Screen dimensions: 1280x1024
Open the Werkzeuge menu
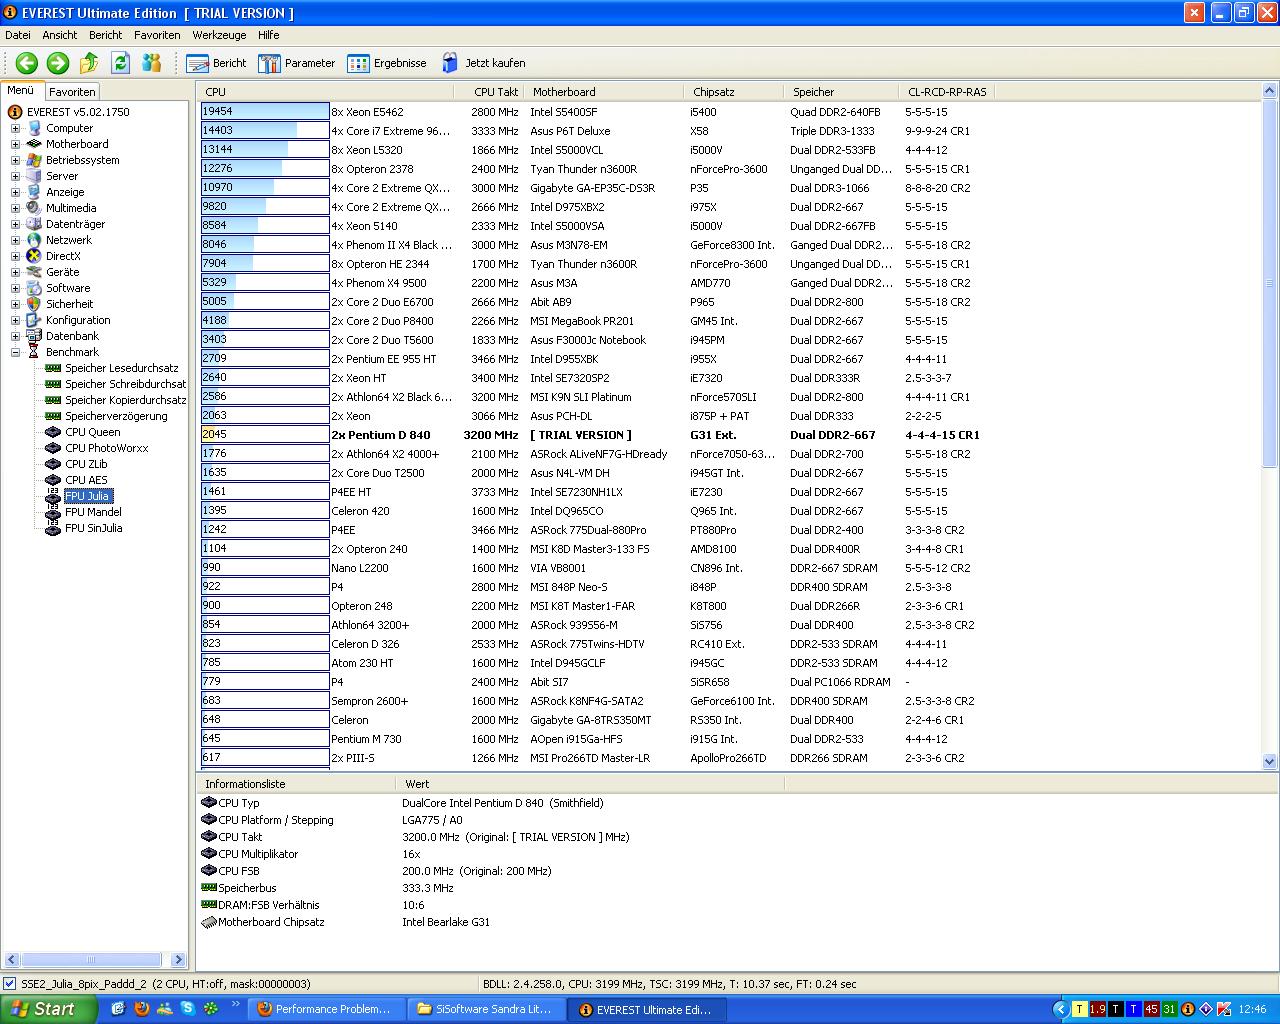pos(219,35)
